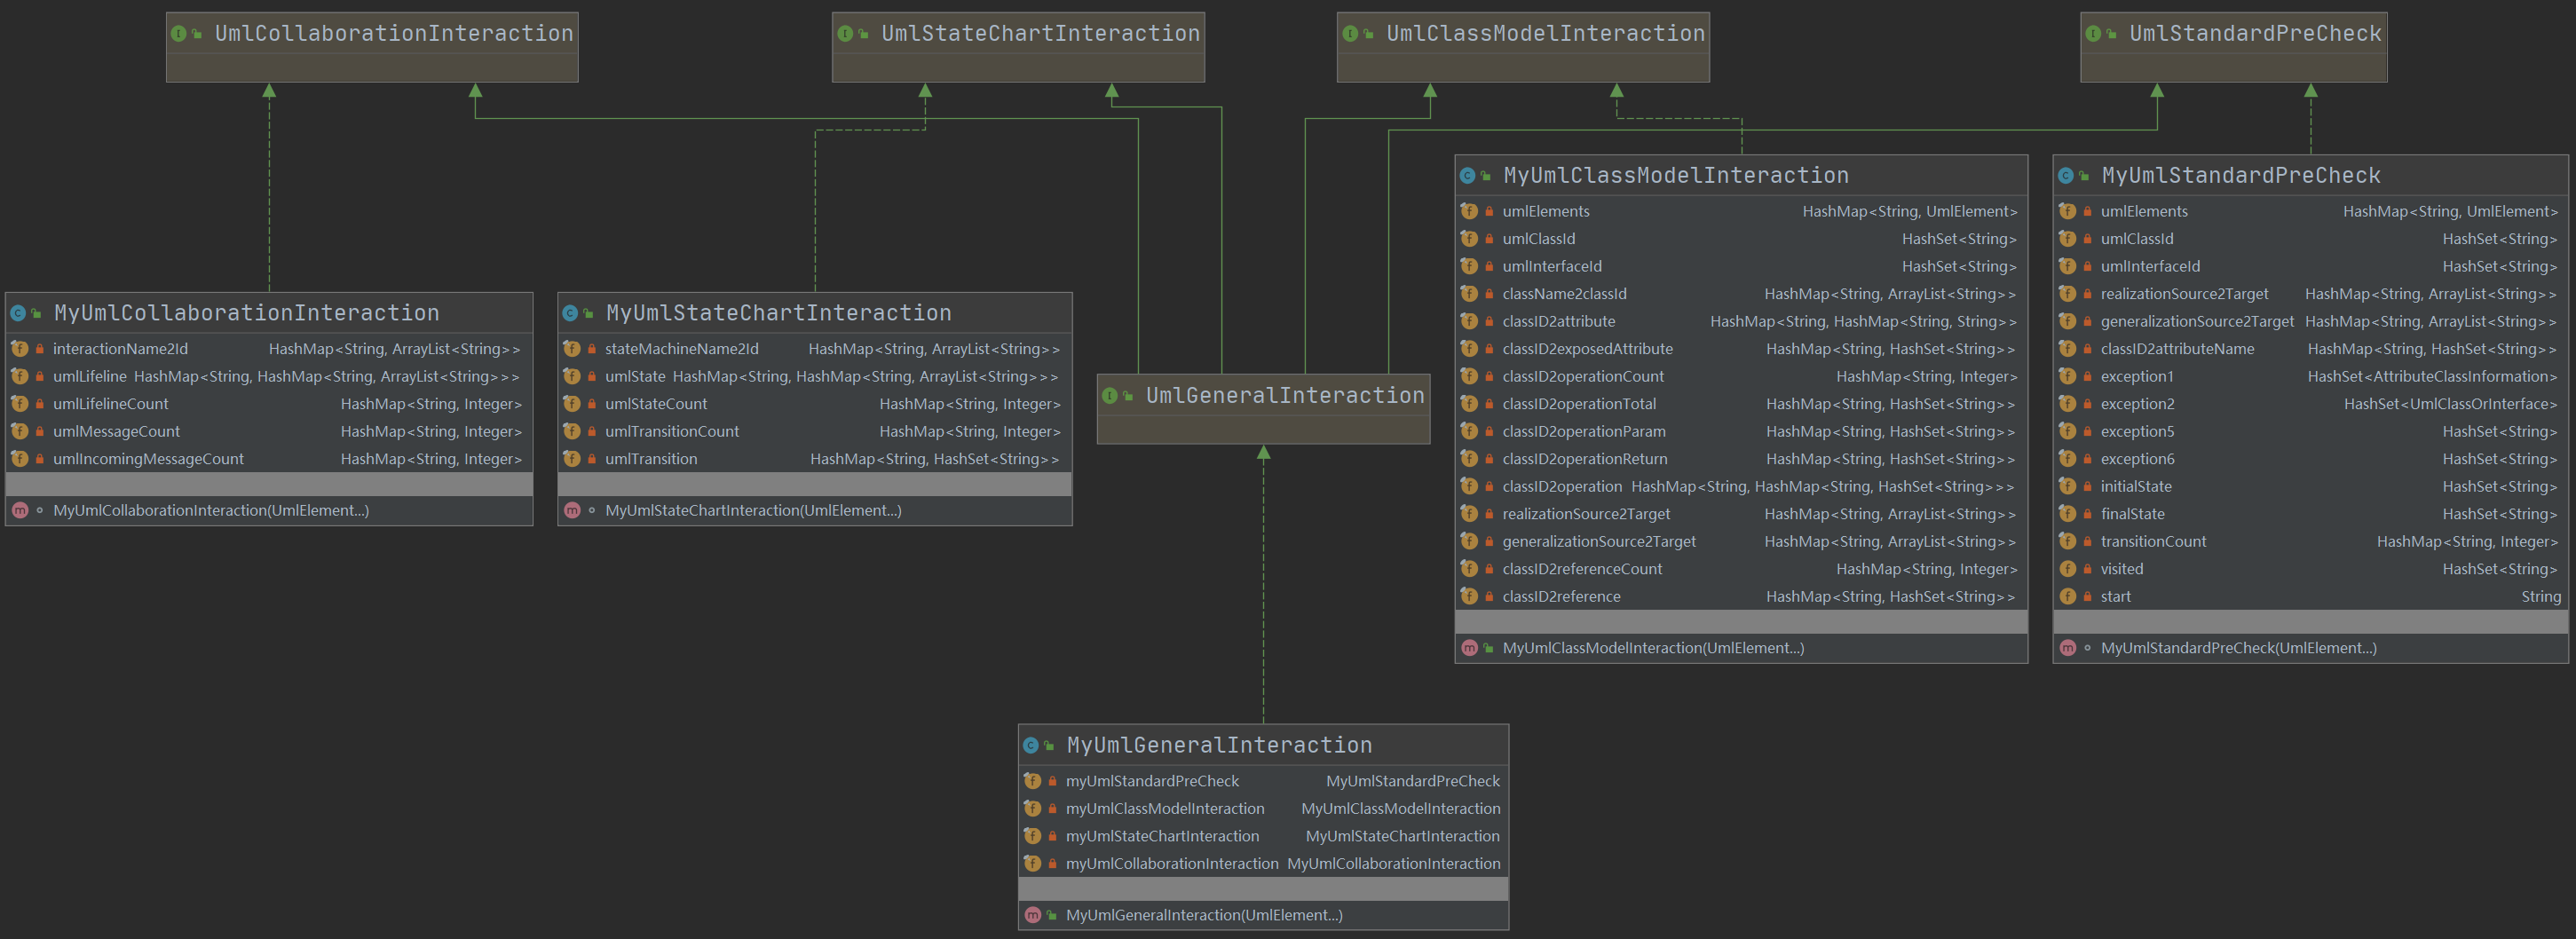
Task: Select the myUmlClassModelInteraction field row
Action: coord(1263,809)
